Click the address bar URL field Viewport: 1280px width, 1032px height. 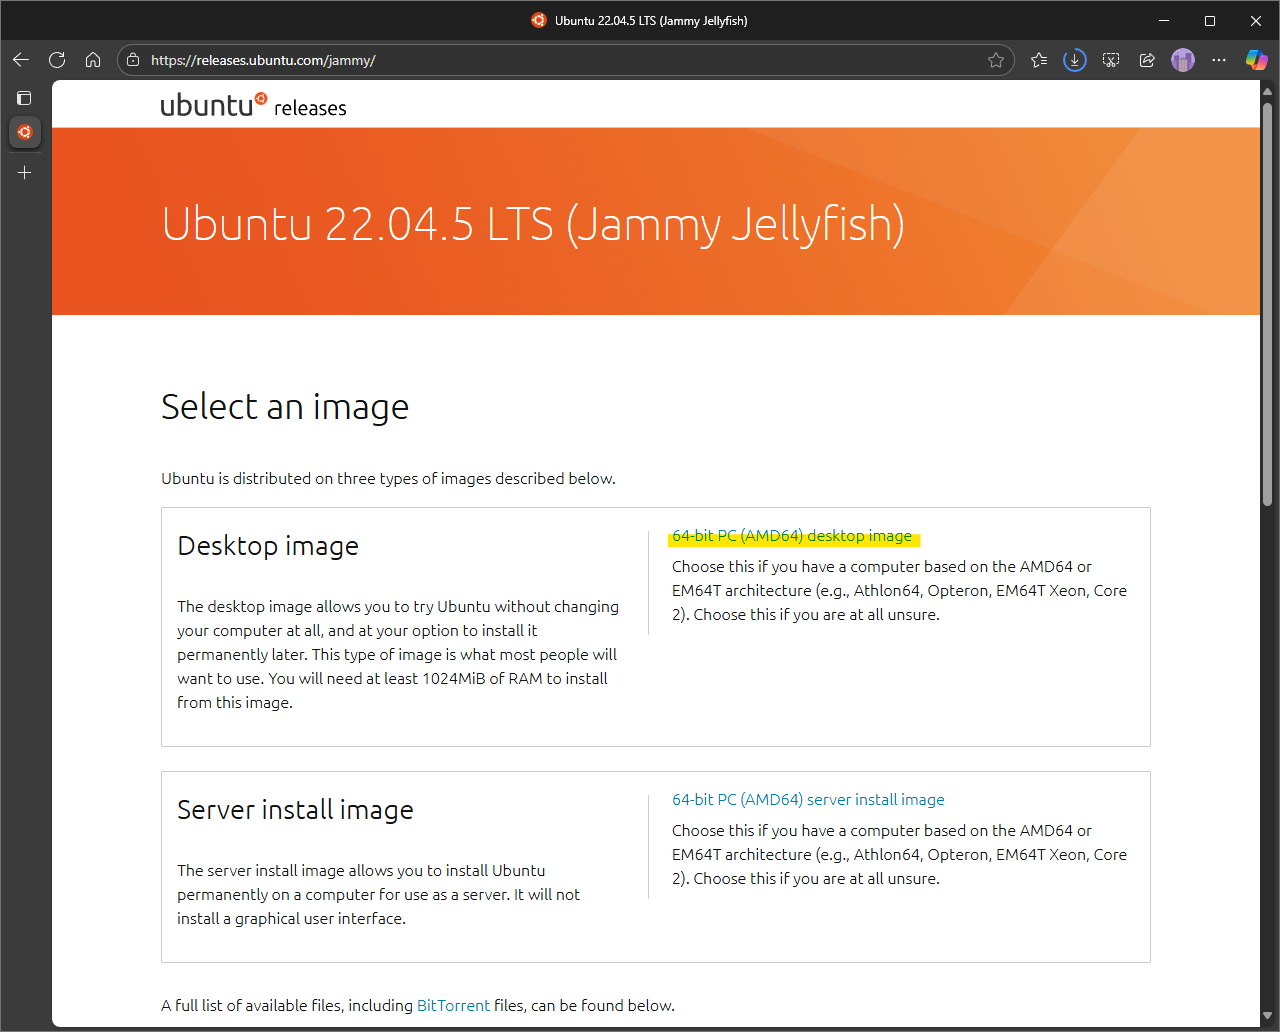565,60
